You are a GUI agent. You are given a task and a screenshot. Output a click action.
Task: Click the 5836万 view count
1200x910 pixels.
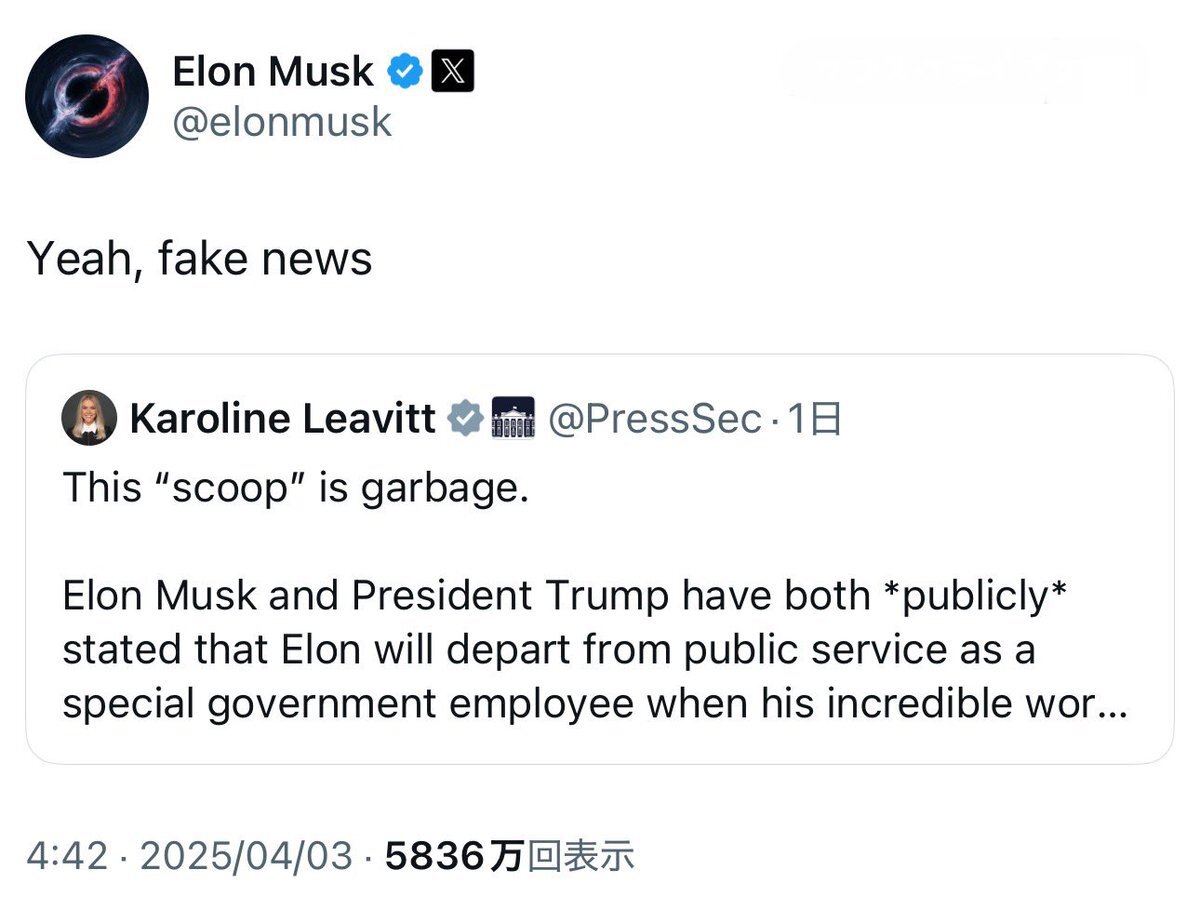point(454,856)
